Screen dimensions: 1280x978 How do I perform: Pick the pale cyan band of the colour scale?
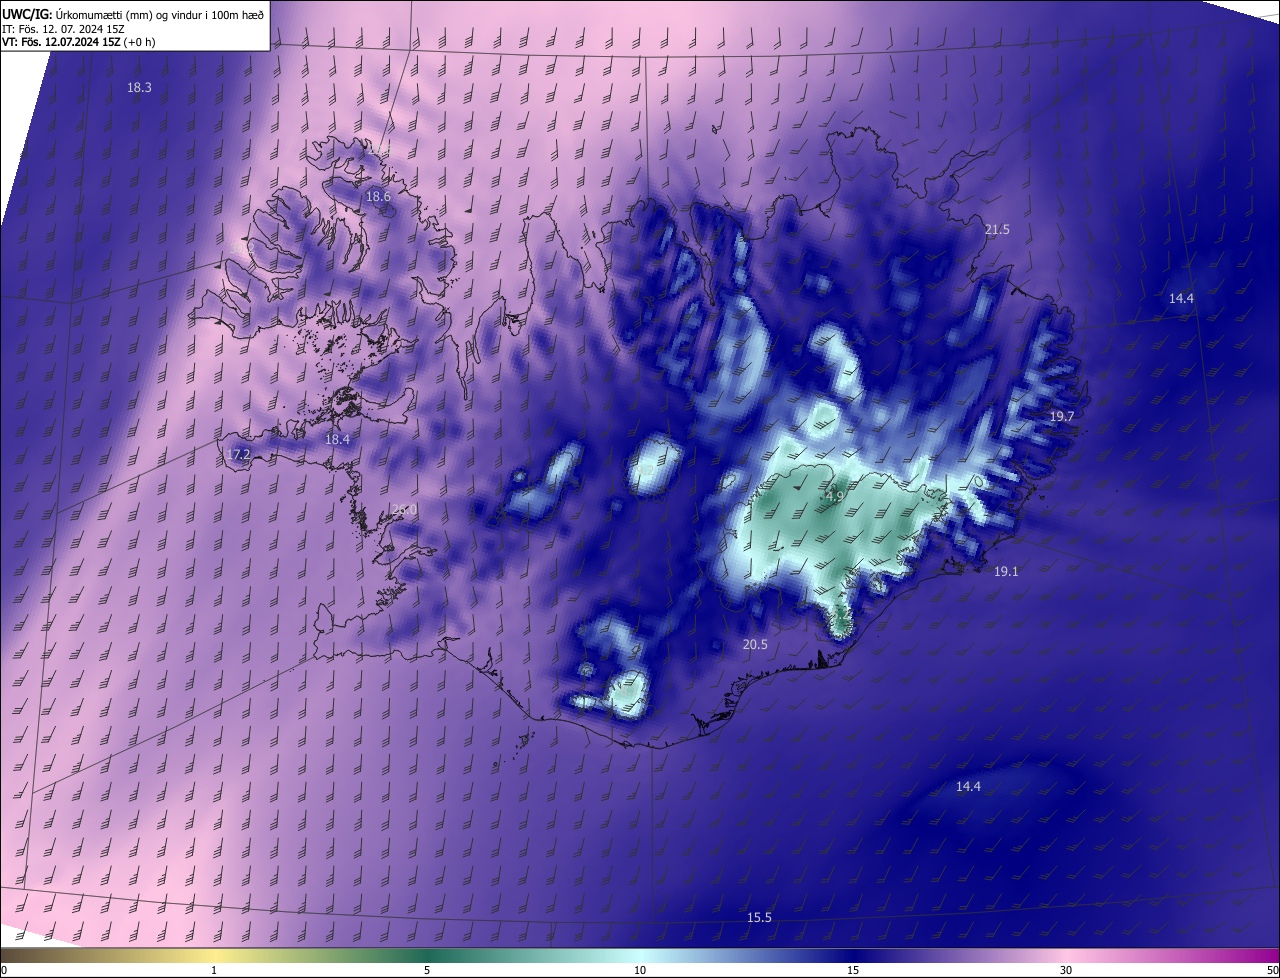pyautogui.click(x=640, y=955)
